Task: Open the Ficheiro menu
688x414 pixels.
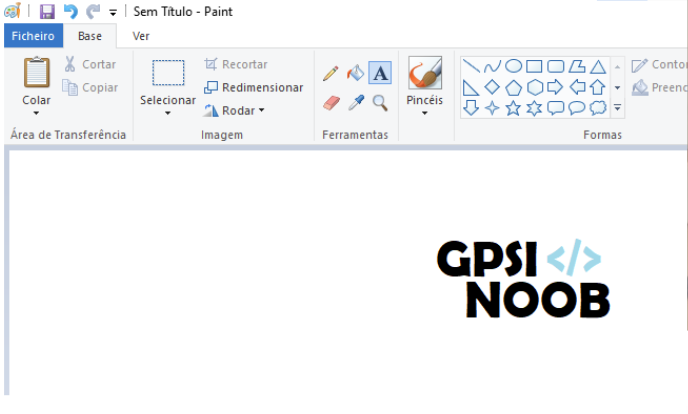Action: 33,36
